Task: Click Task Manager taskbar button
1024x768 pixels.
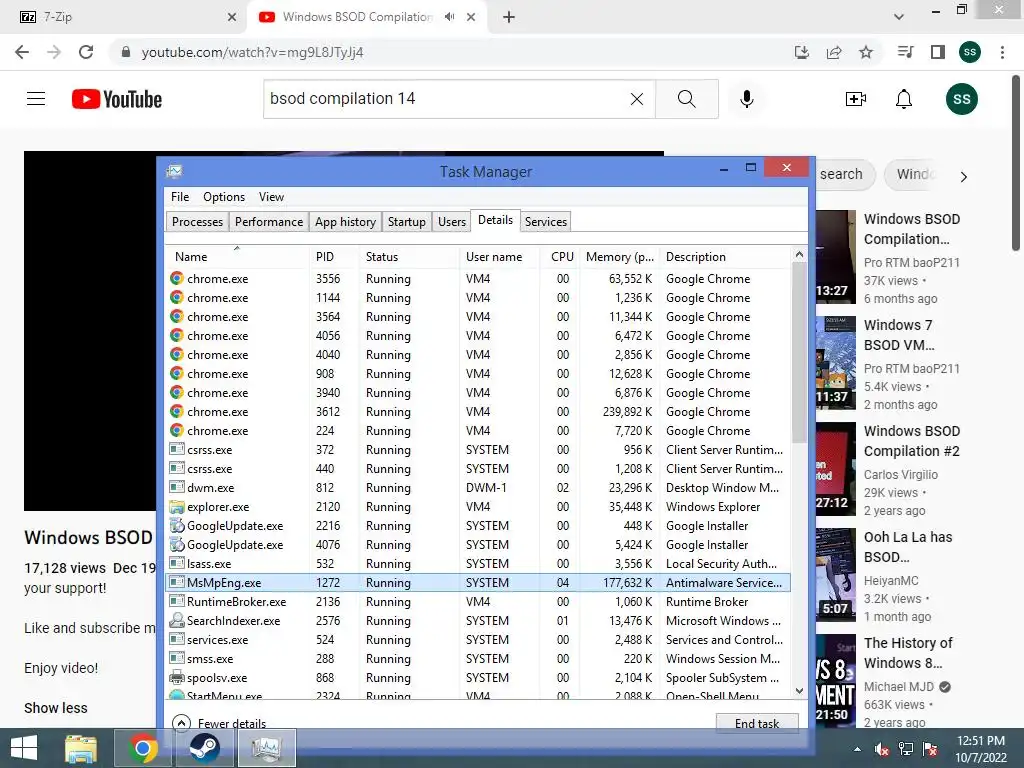Action: point(266,748)
